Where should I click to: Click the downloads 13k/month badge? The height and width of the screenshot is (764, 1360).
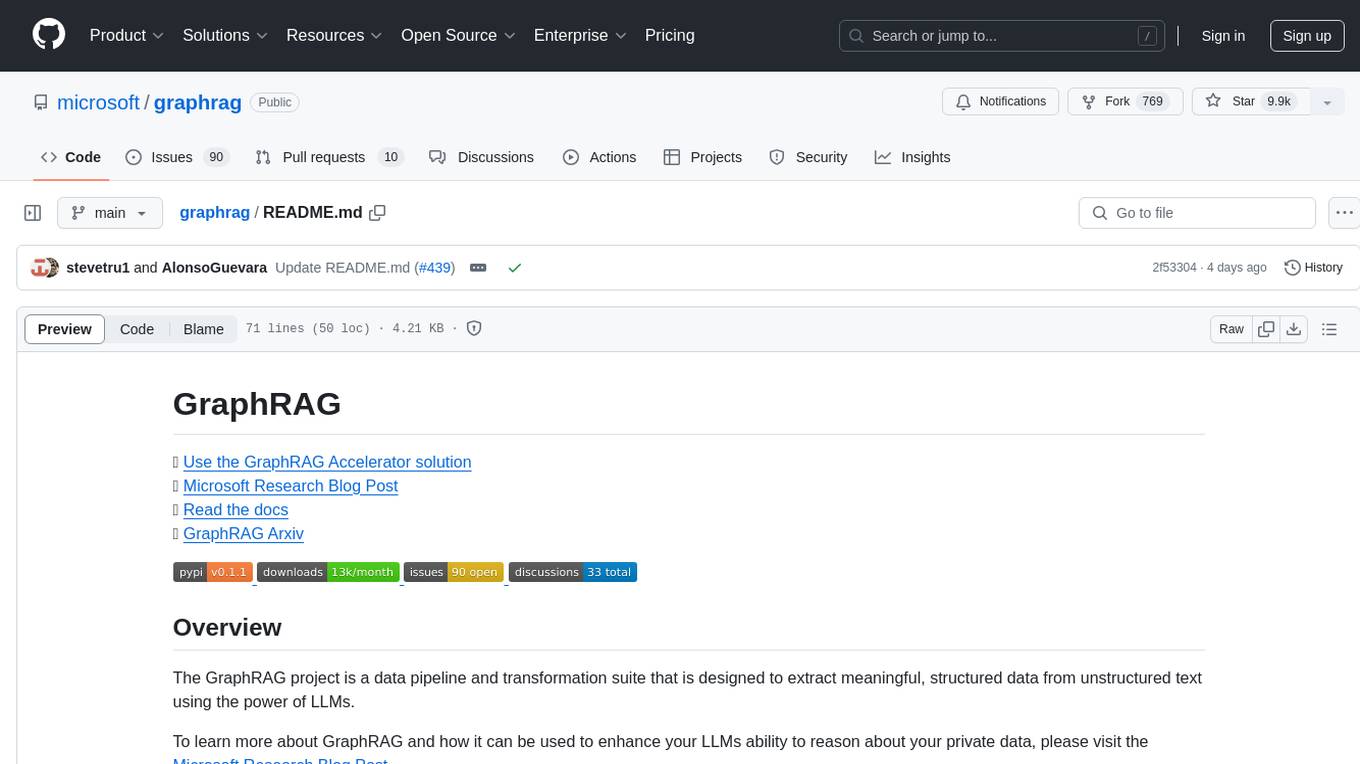pos(328,572)
